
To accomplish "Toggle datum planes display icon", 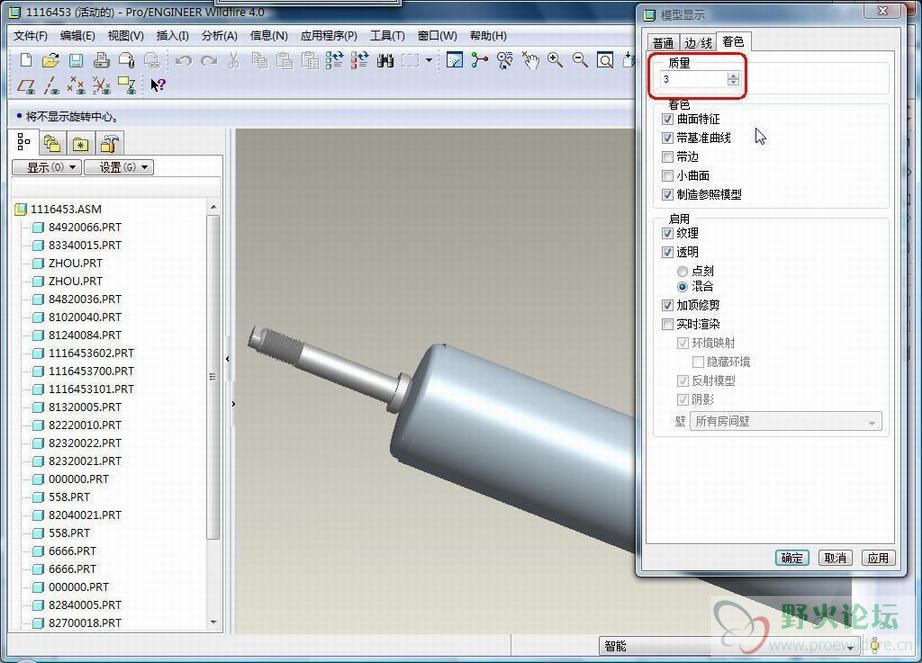I will [x=26, y=86].
